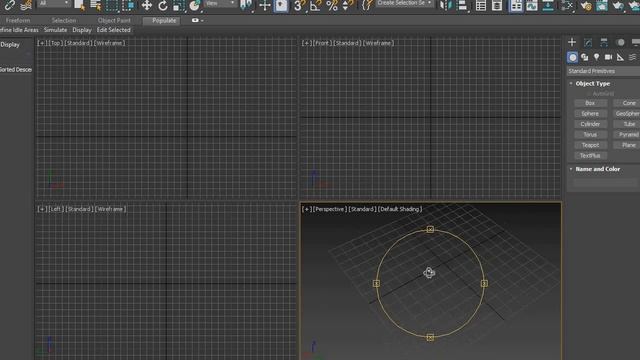
Task: Choose the Rectangular Selection Region tool
Action: click(x=112, y=5)
